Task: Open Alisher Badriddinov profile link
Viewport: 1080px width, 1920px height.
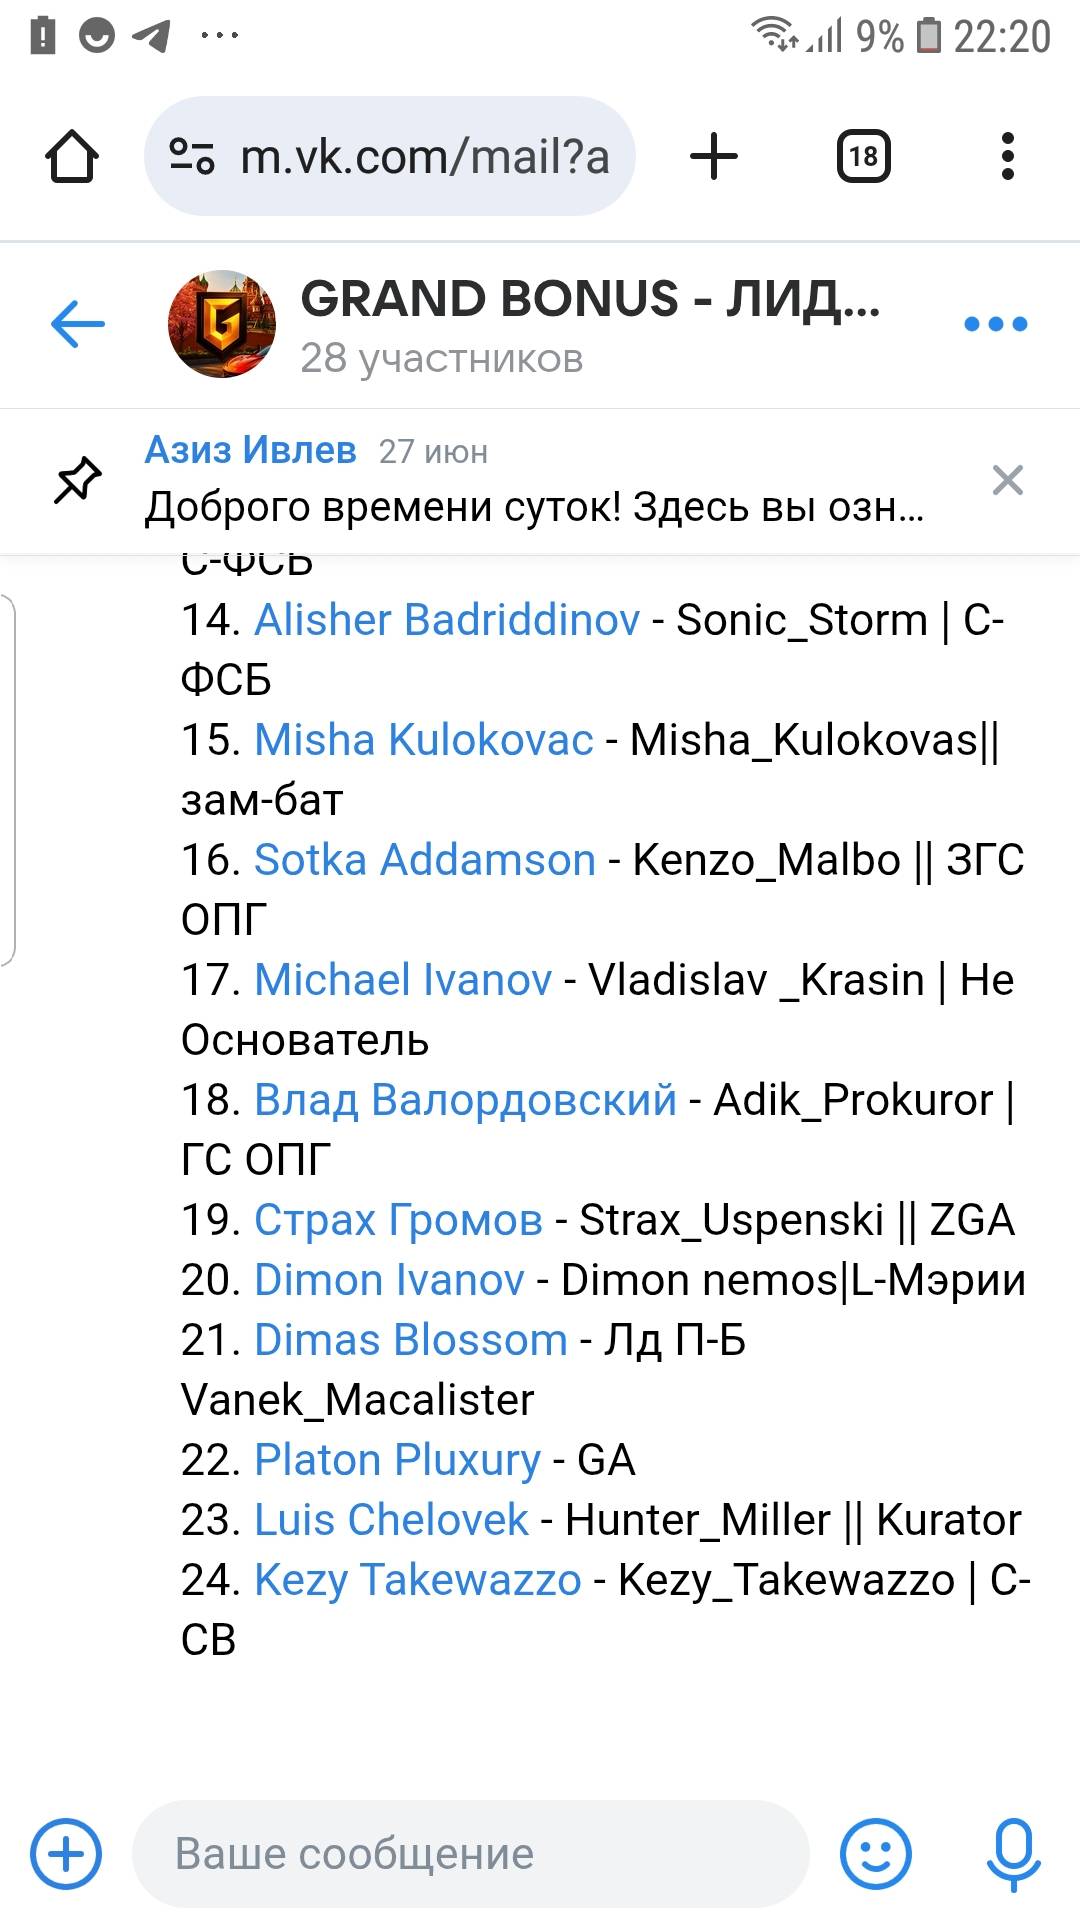Action: [447, 620]
